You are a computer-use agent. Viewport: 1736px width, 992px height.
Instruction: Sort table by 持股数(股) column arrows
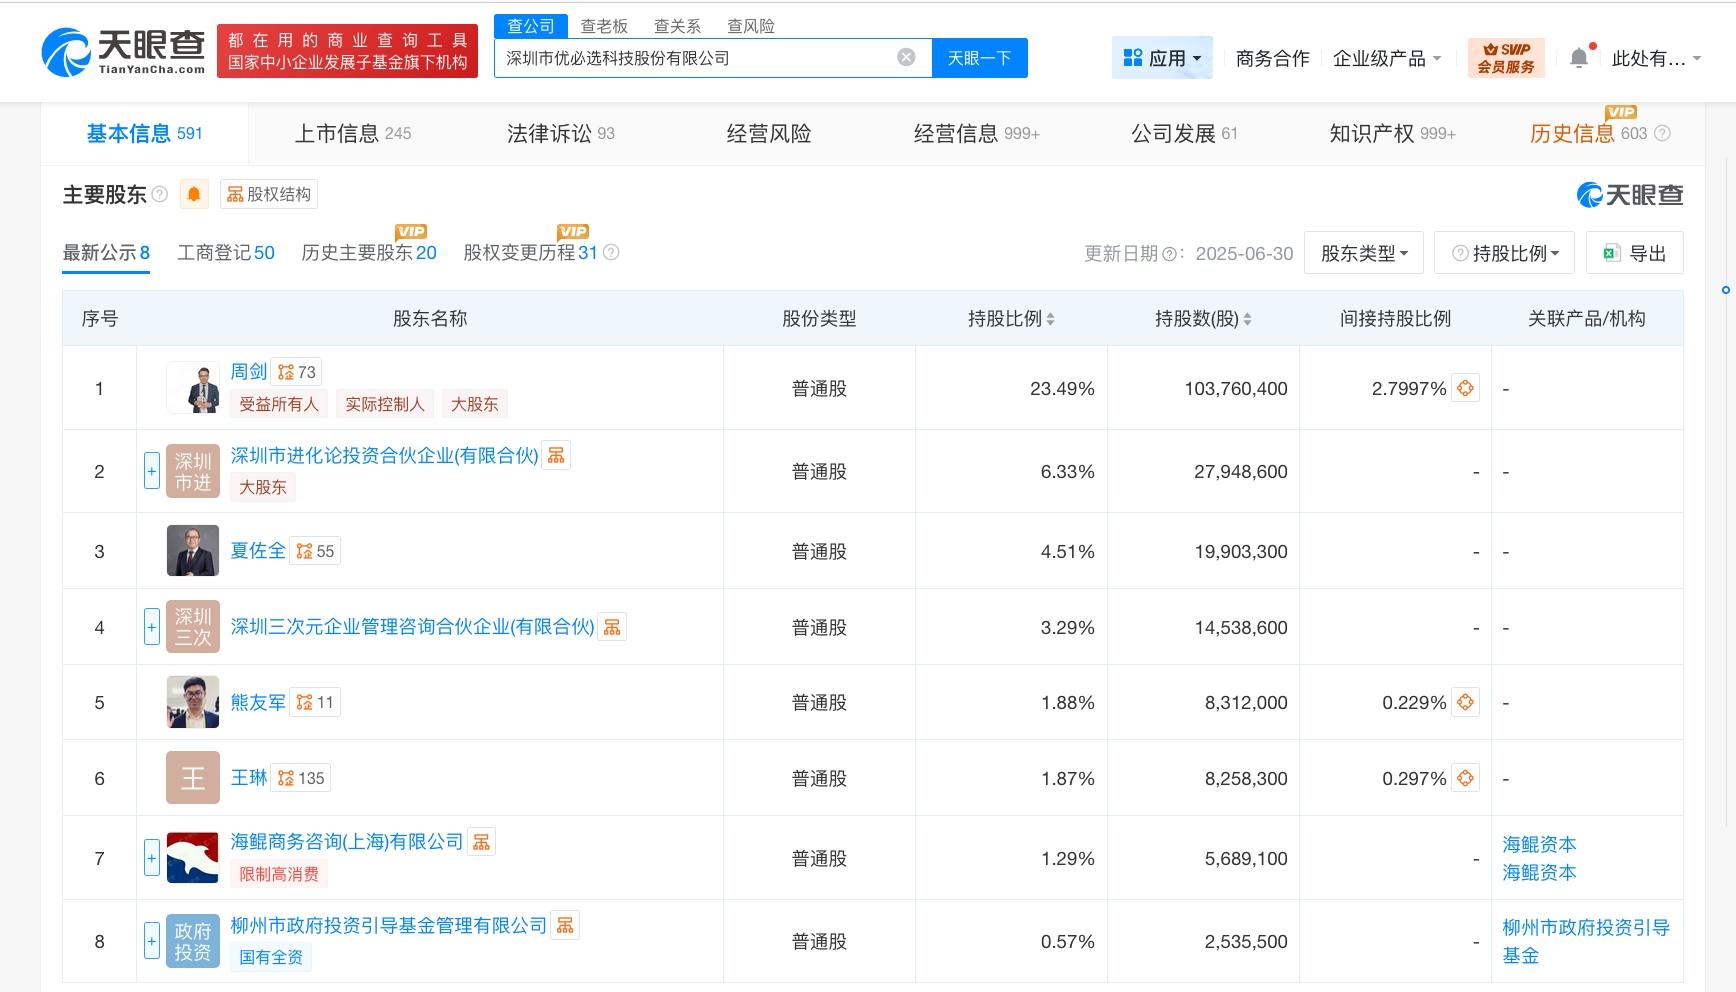click(1247, 319)
